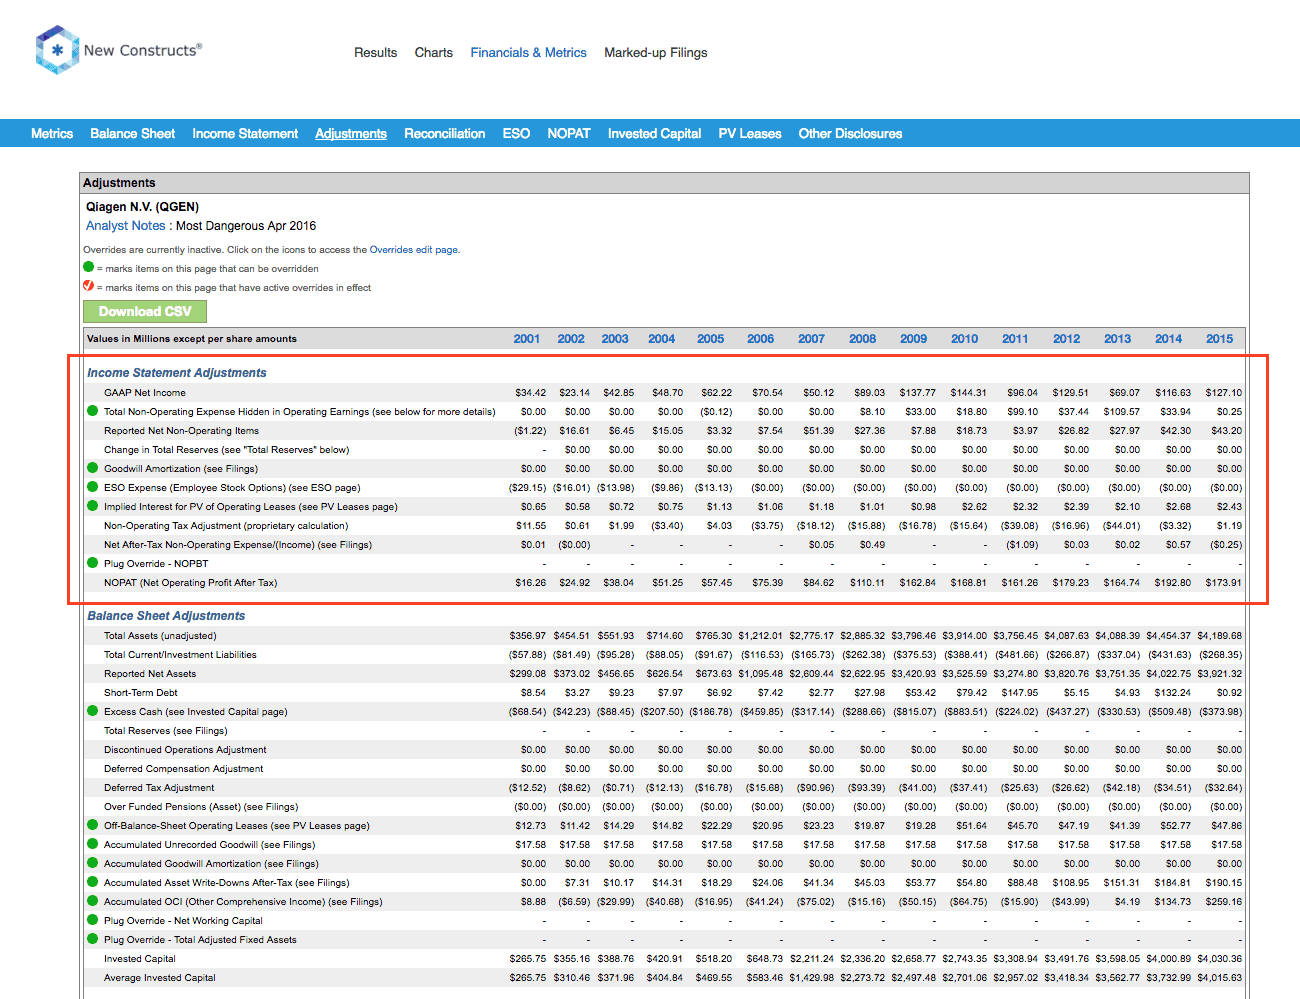
Task: Click green dot for Accumulated Goodwill Amortization
Action: pos(93,863)
